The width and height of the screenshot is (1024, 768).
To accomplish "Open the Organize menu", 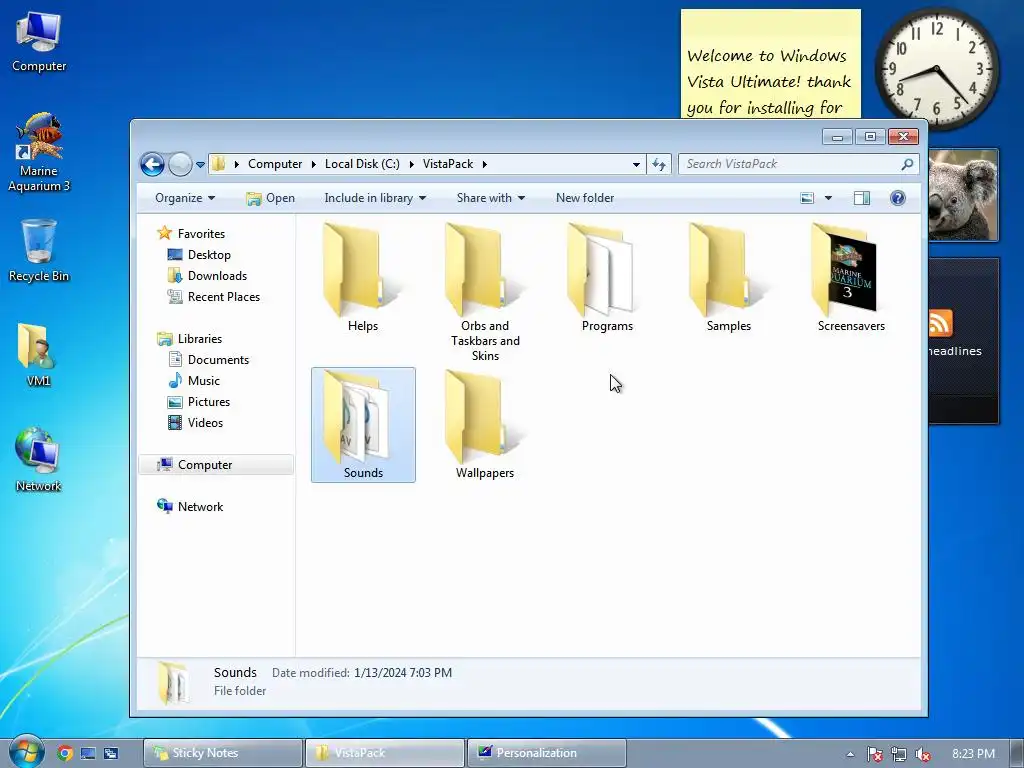I will click(x=185, y=198).
